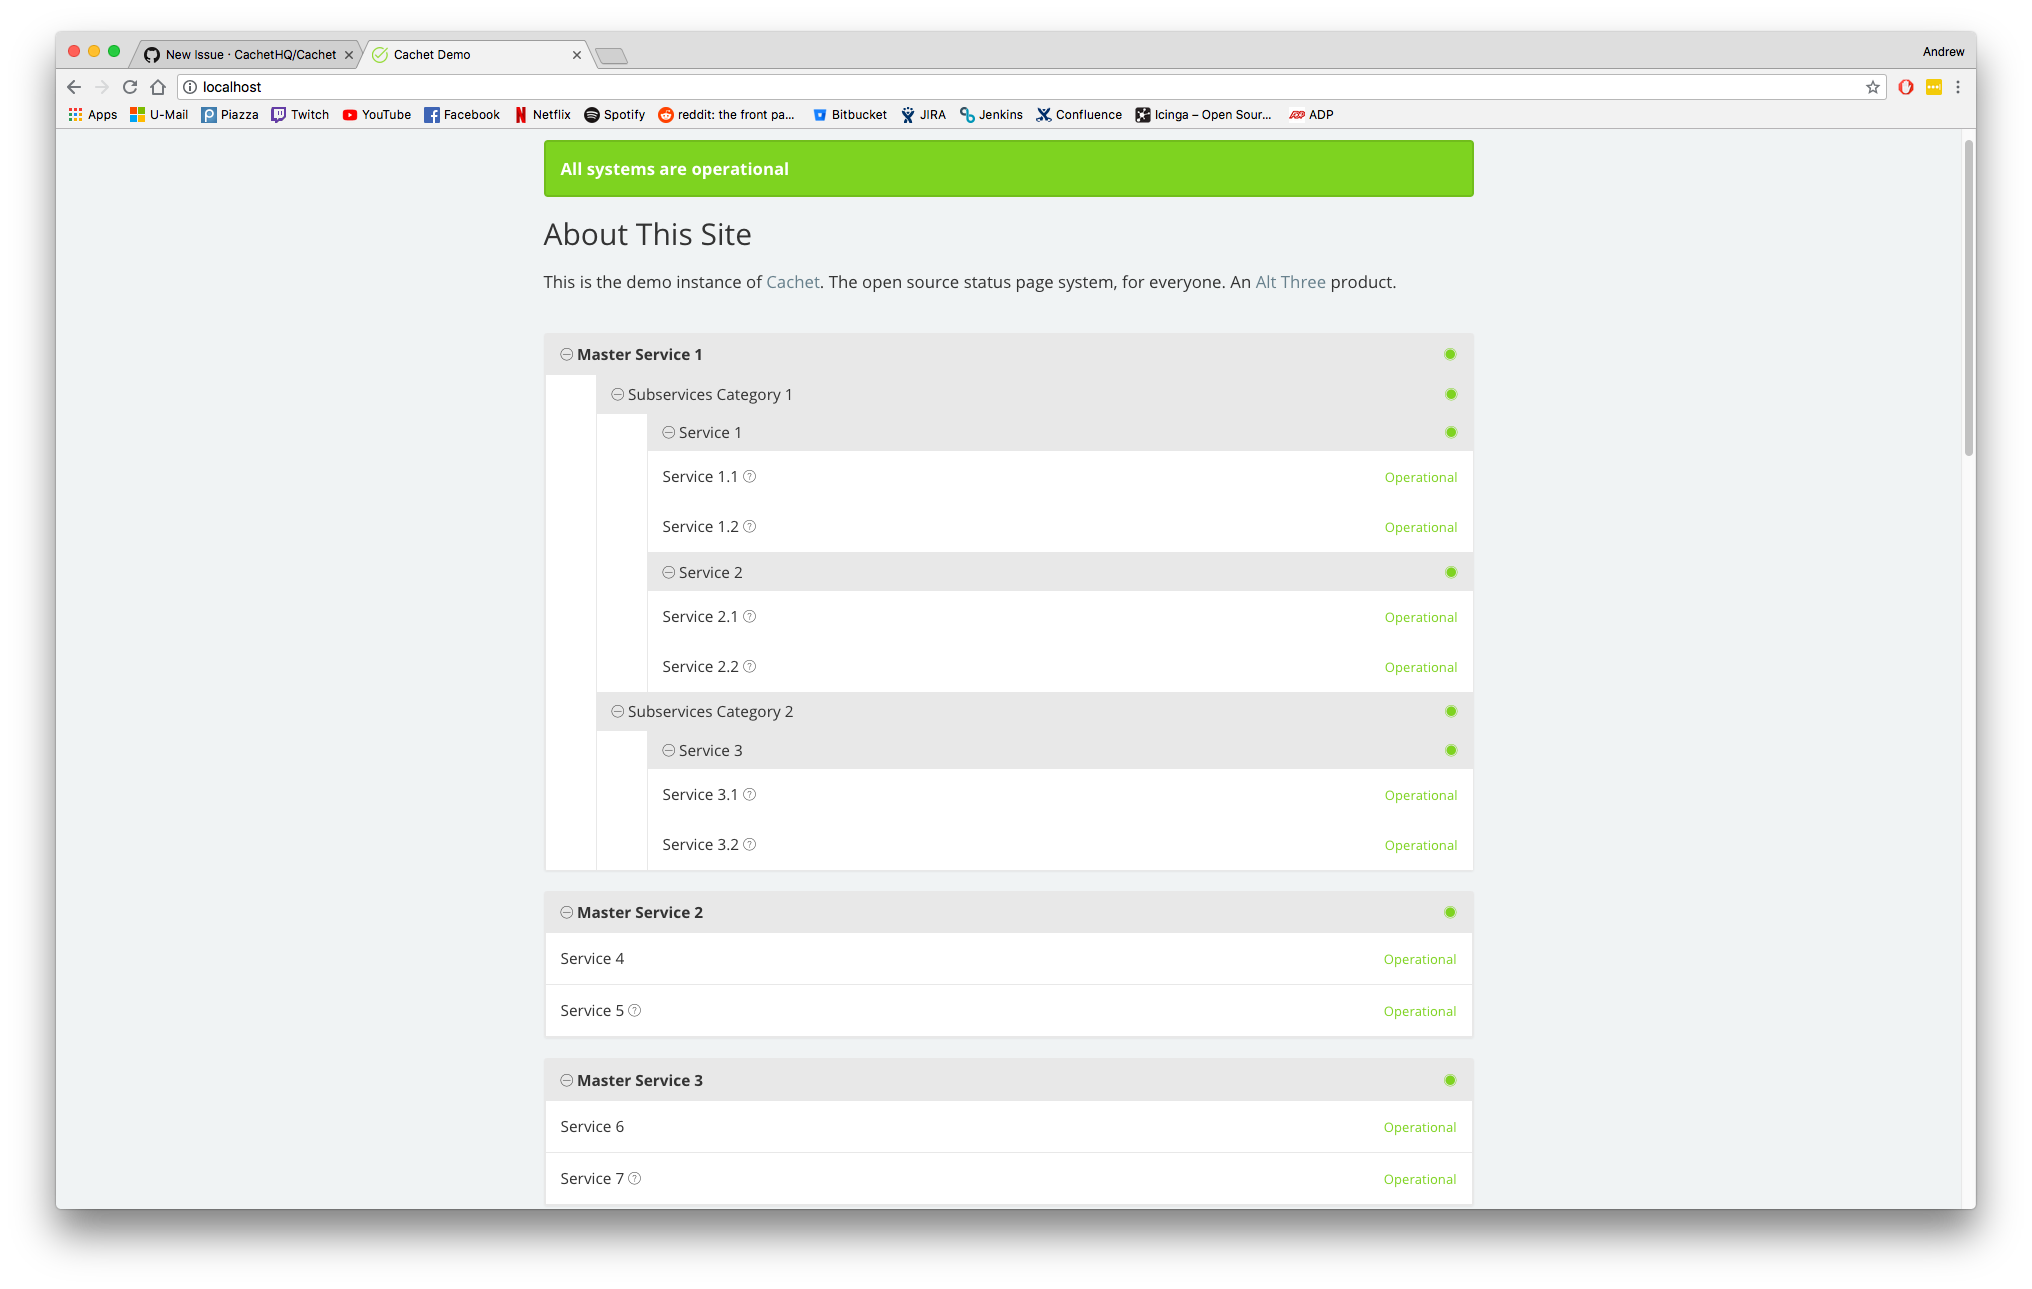Viewport: 2032px width, 1289px height.
Task: Click the ad blocker extension icon
Action: coord(1905,87)
